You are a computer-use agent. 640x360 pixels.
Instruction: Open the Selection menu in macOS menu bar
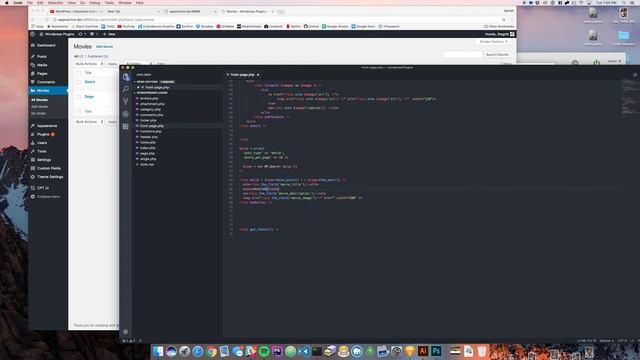[56, 2]
